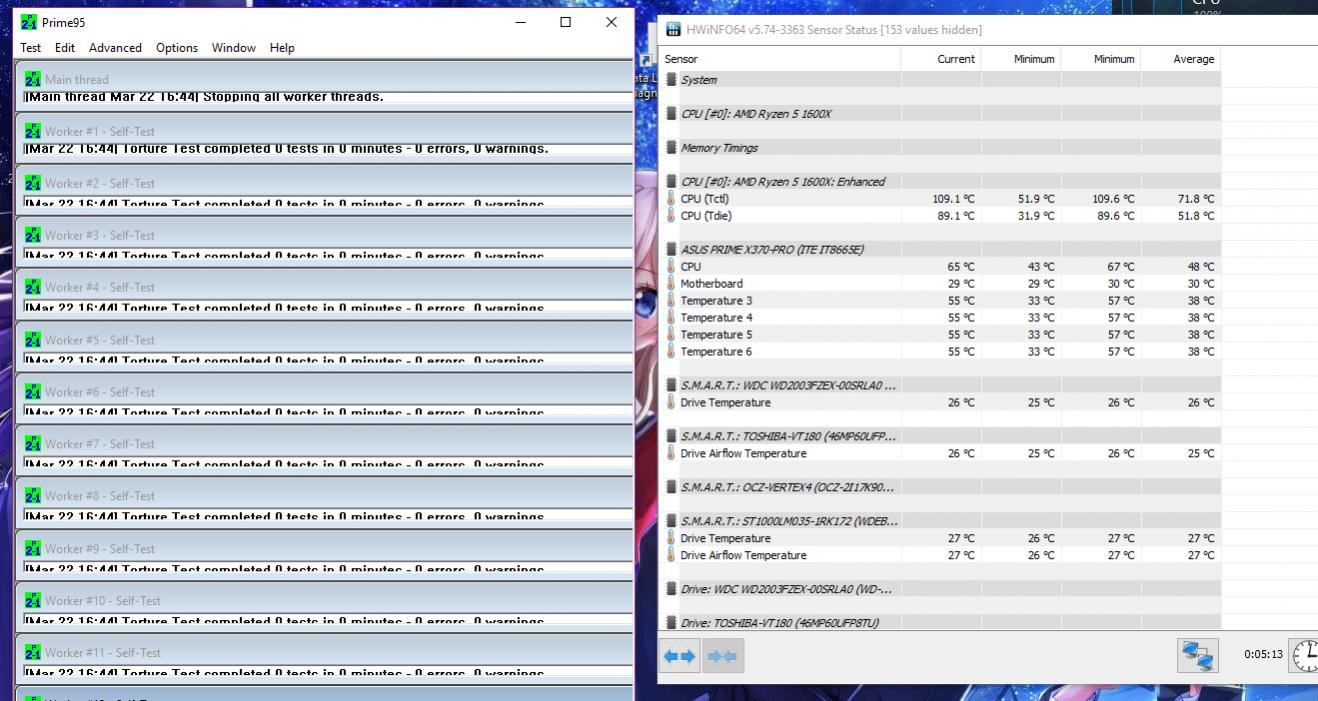
Task: Click the 0:05:13 elapsed time readout
Action: pyautogui.click(x=1263, y=655)
